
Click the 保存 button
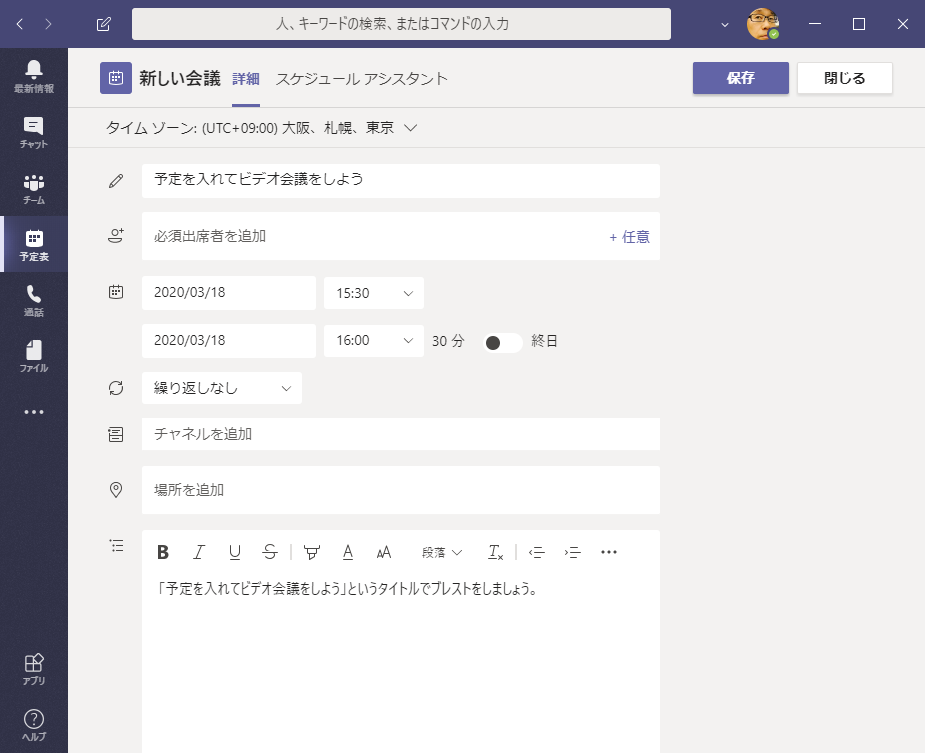740,78
